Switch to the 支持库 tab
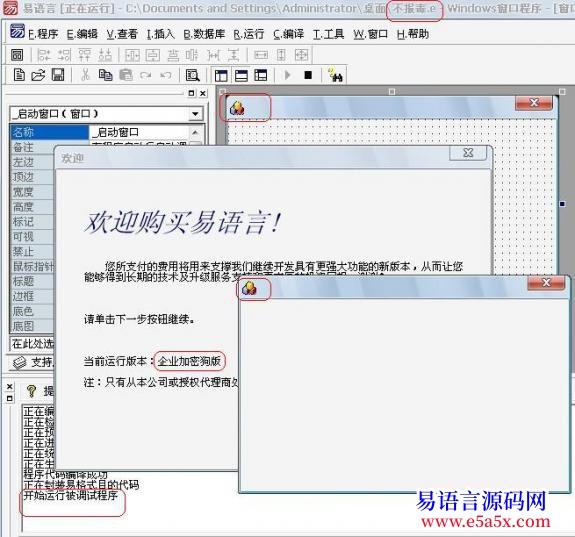This screenshot has height=537, width=575. coord(33,362)
